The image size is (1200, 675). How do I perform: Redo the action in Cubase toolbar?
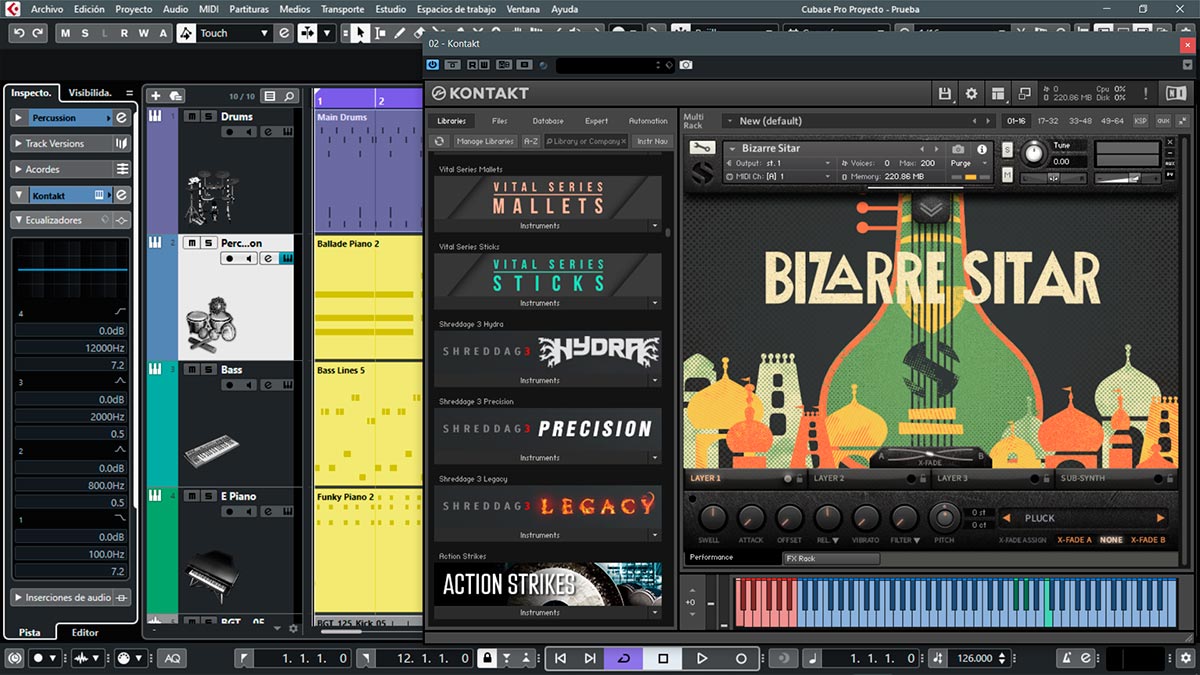click(x=38, y=33)
